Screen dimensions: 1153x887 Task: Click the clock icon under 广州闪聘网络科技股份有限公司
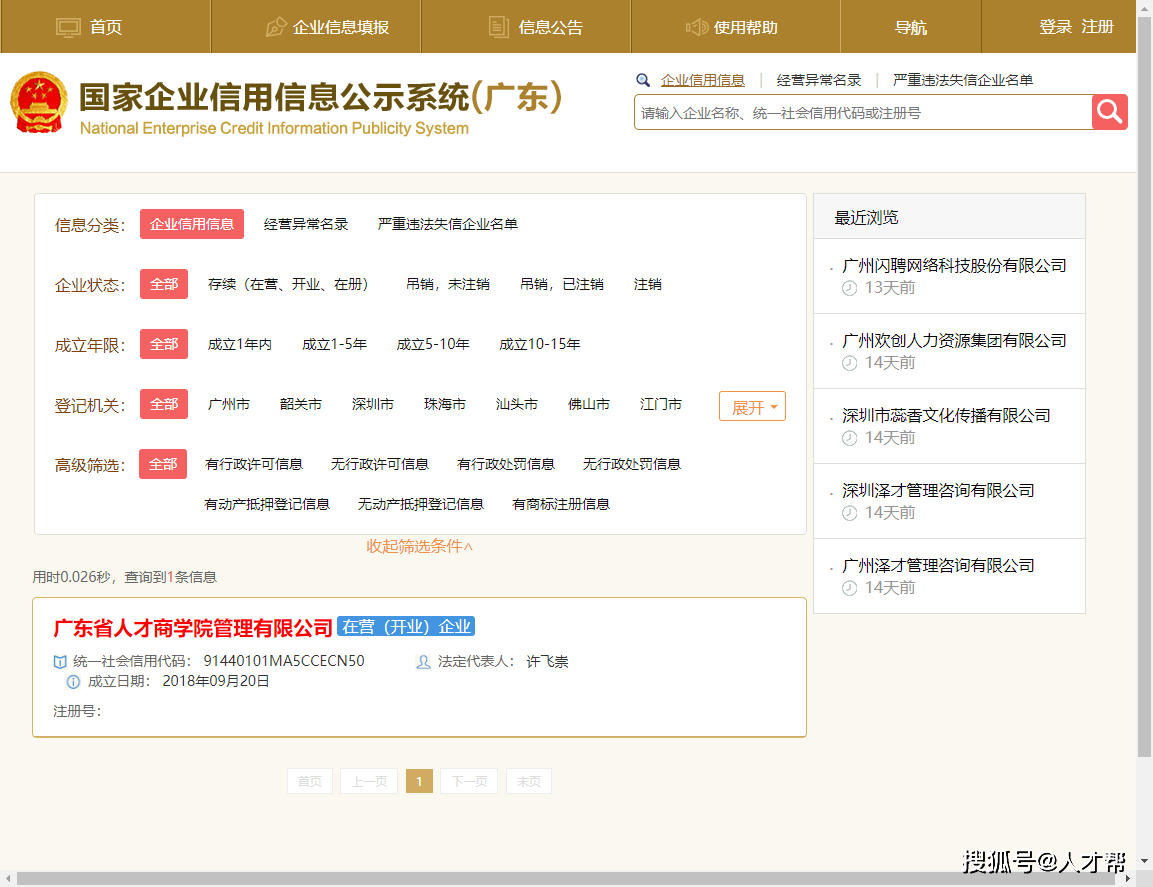click(849, 288)
